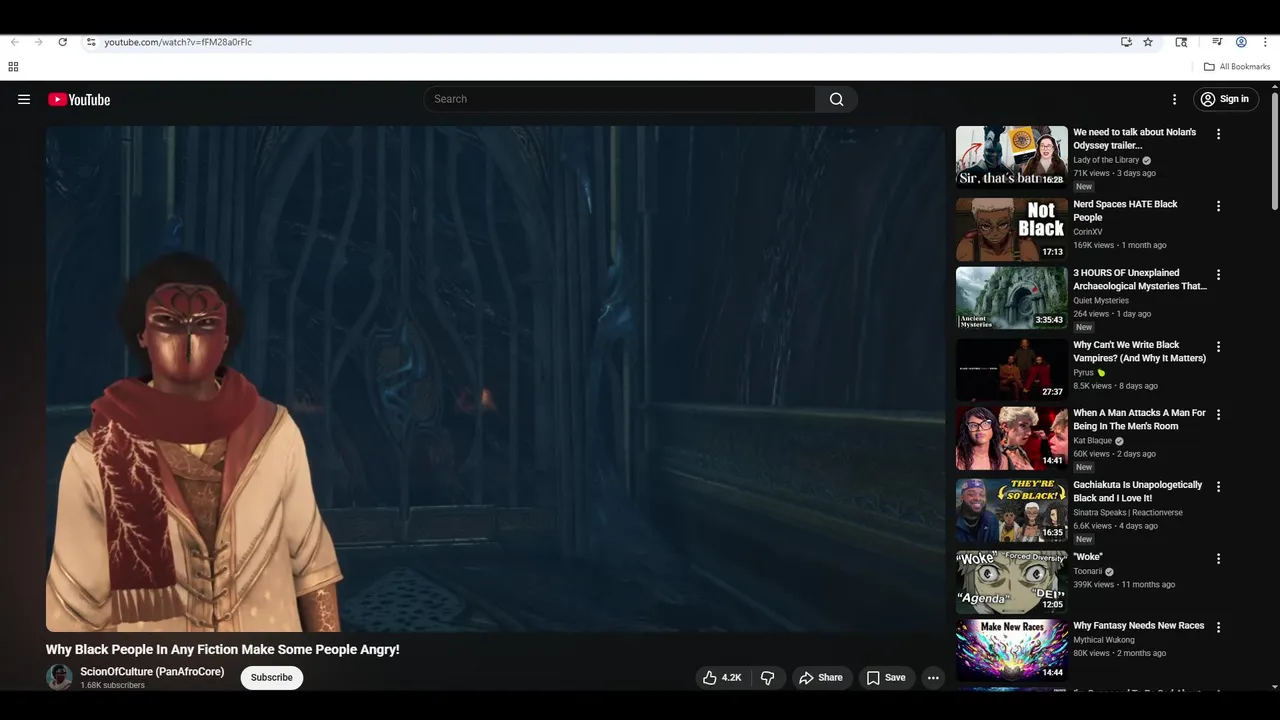Click the browser address bar URL

178,42
